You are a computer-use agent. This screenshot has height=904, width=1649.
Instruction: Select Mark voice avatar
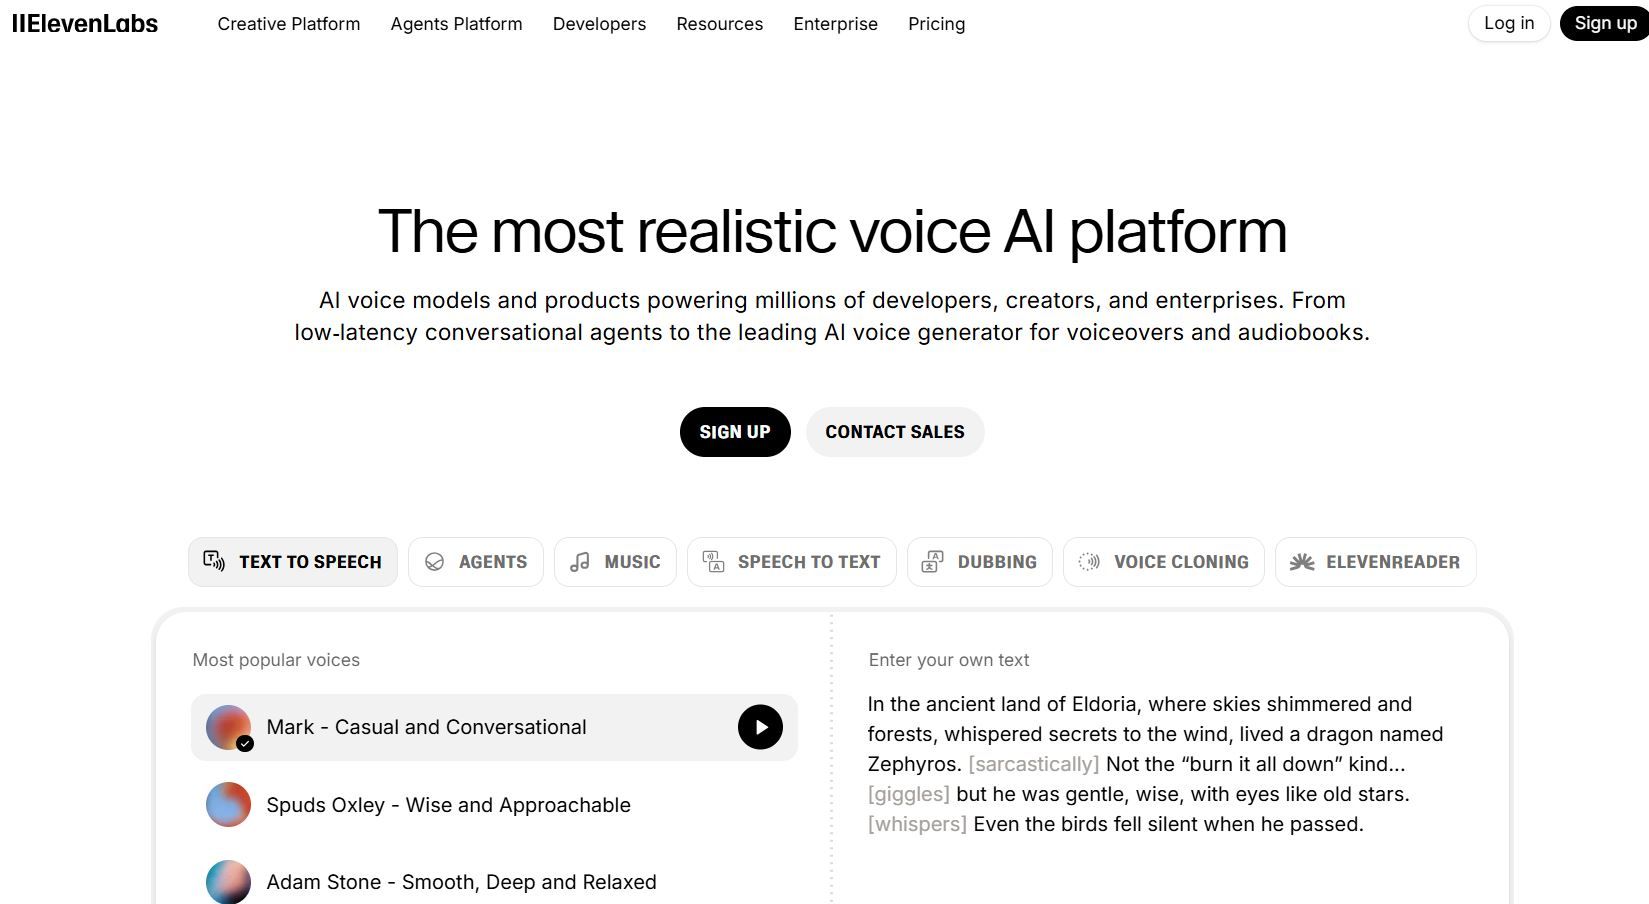pos(228,727)
